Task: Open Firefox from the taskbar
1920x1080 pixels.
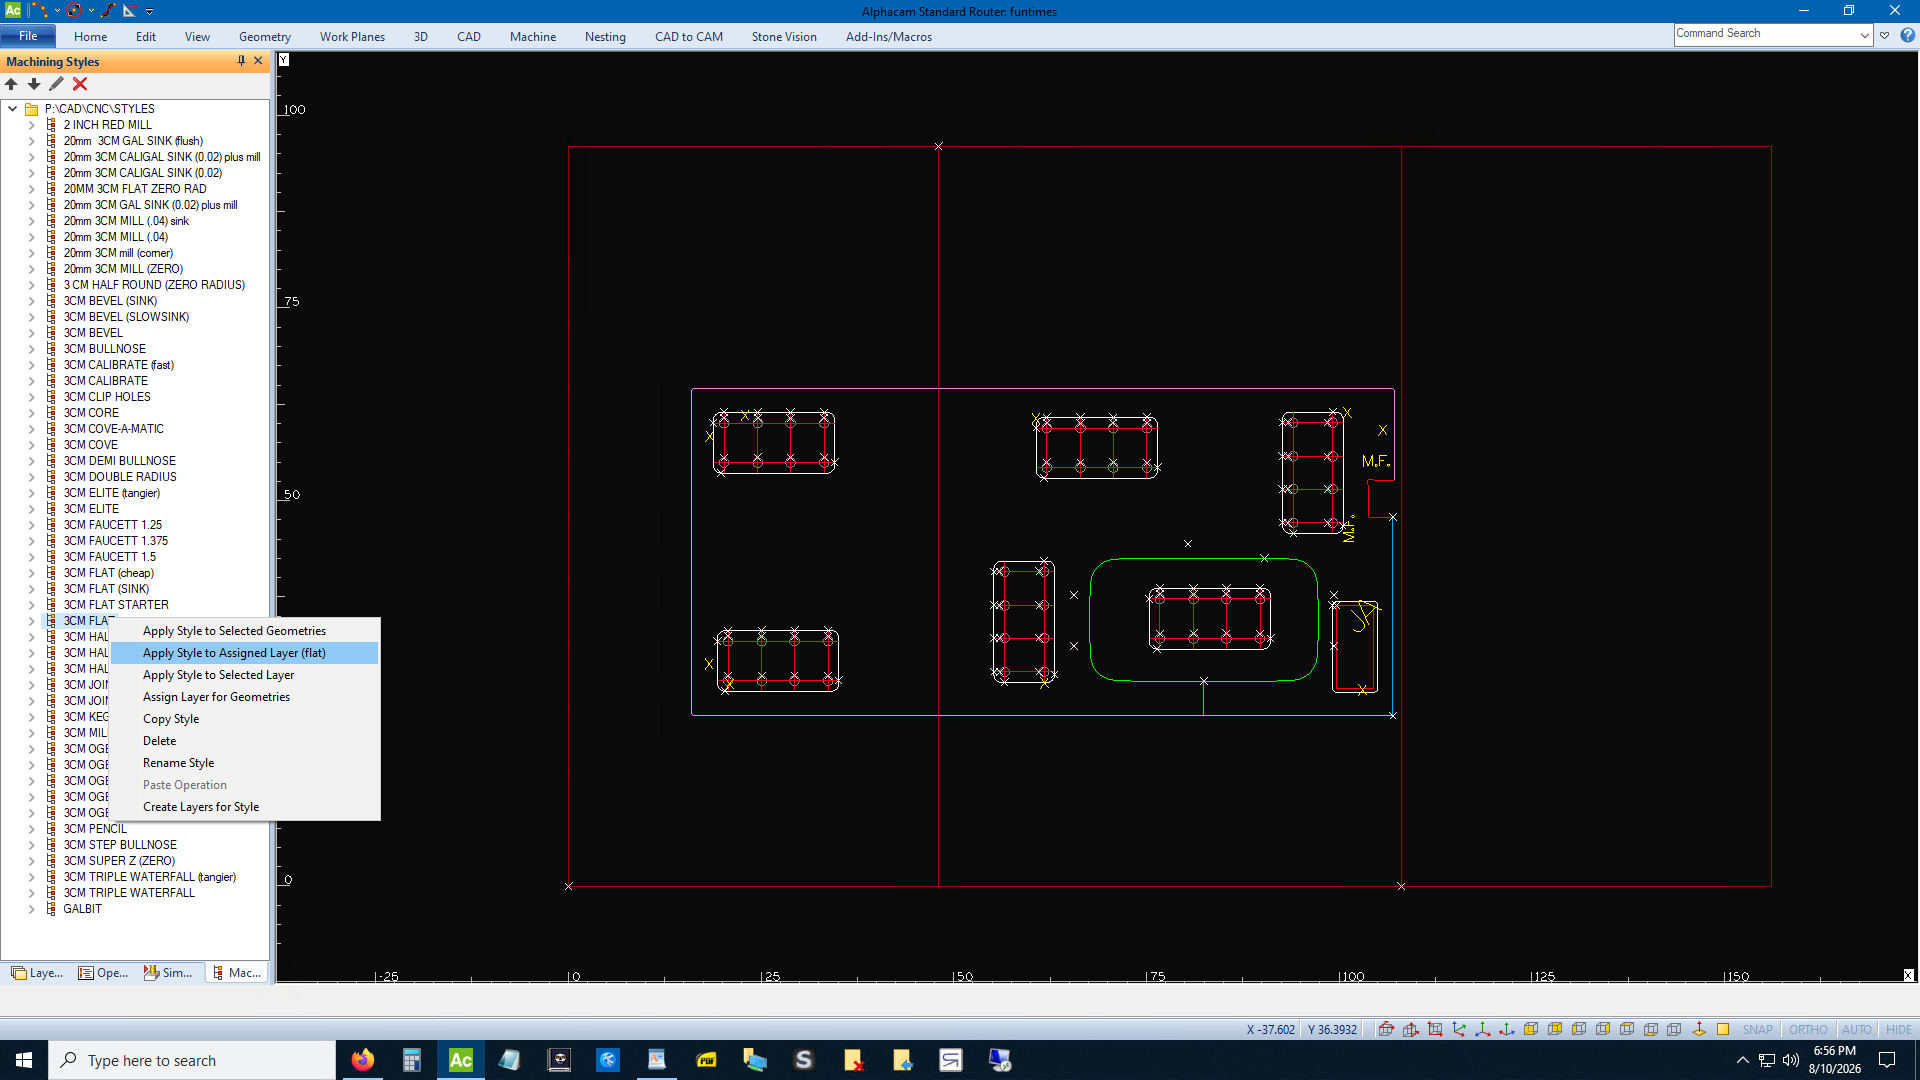Action: pyautogui.click(x=363, y=1060)
